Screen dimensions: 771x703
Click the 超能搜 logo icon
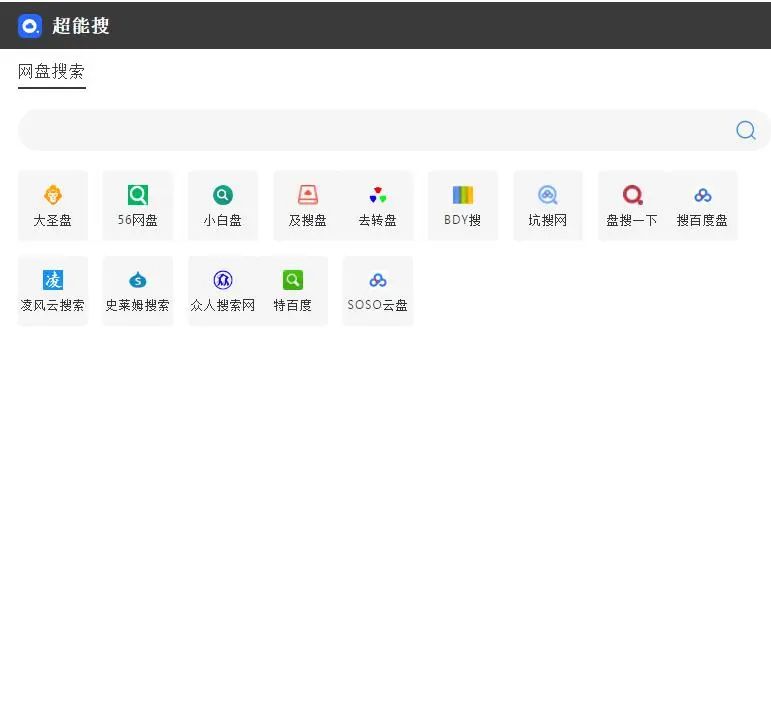click(x=30, y=26)
